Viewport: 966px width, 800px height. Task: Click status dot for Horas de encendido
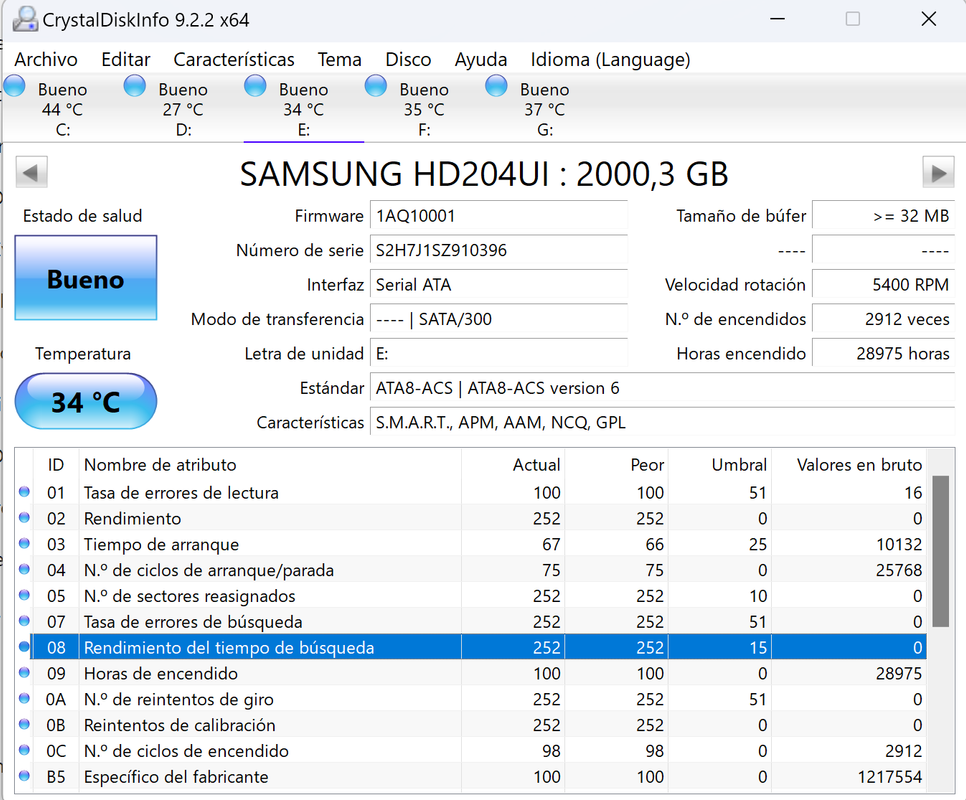(x=24, y=673)
